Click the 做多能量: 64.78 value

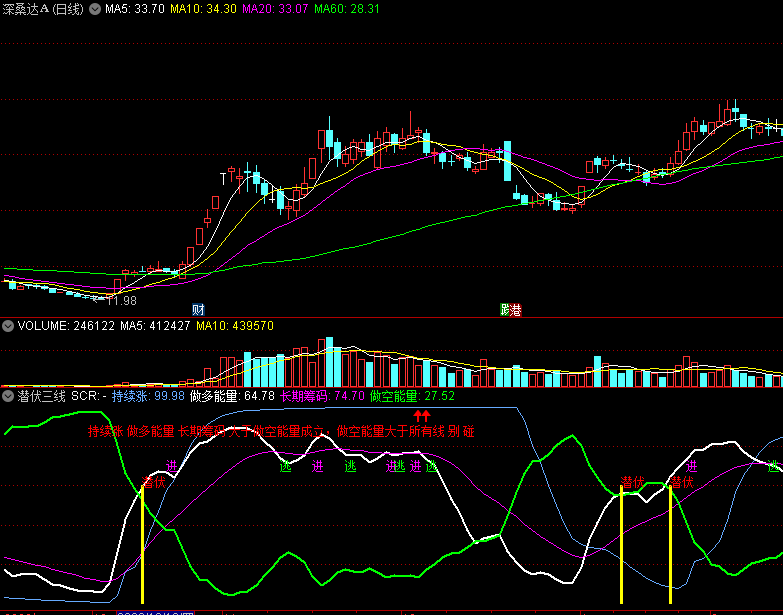pos(232,396)
